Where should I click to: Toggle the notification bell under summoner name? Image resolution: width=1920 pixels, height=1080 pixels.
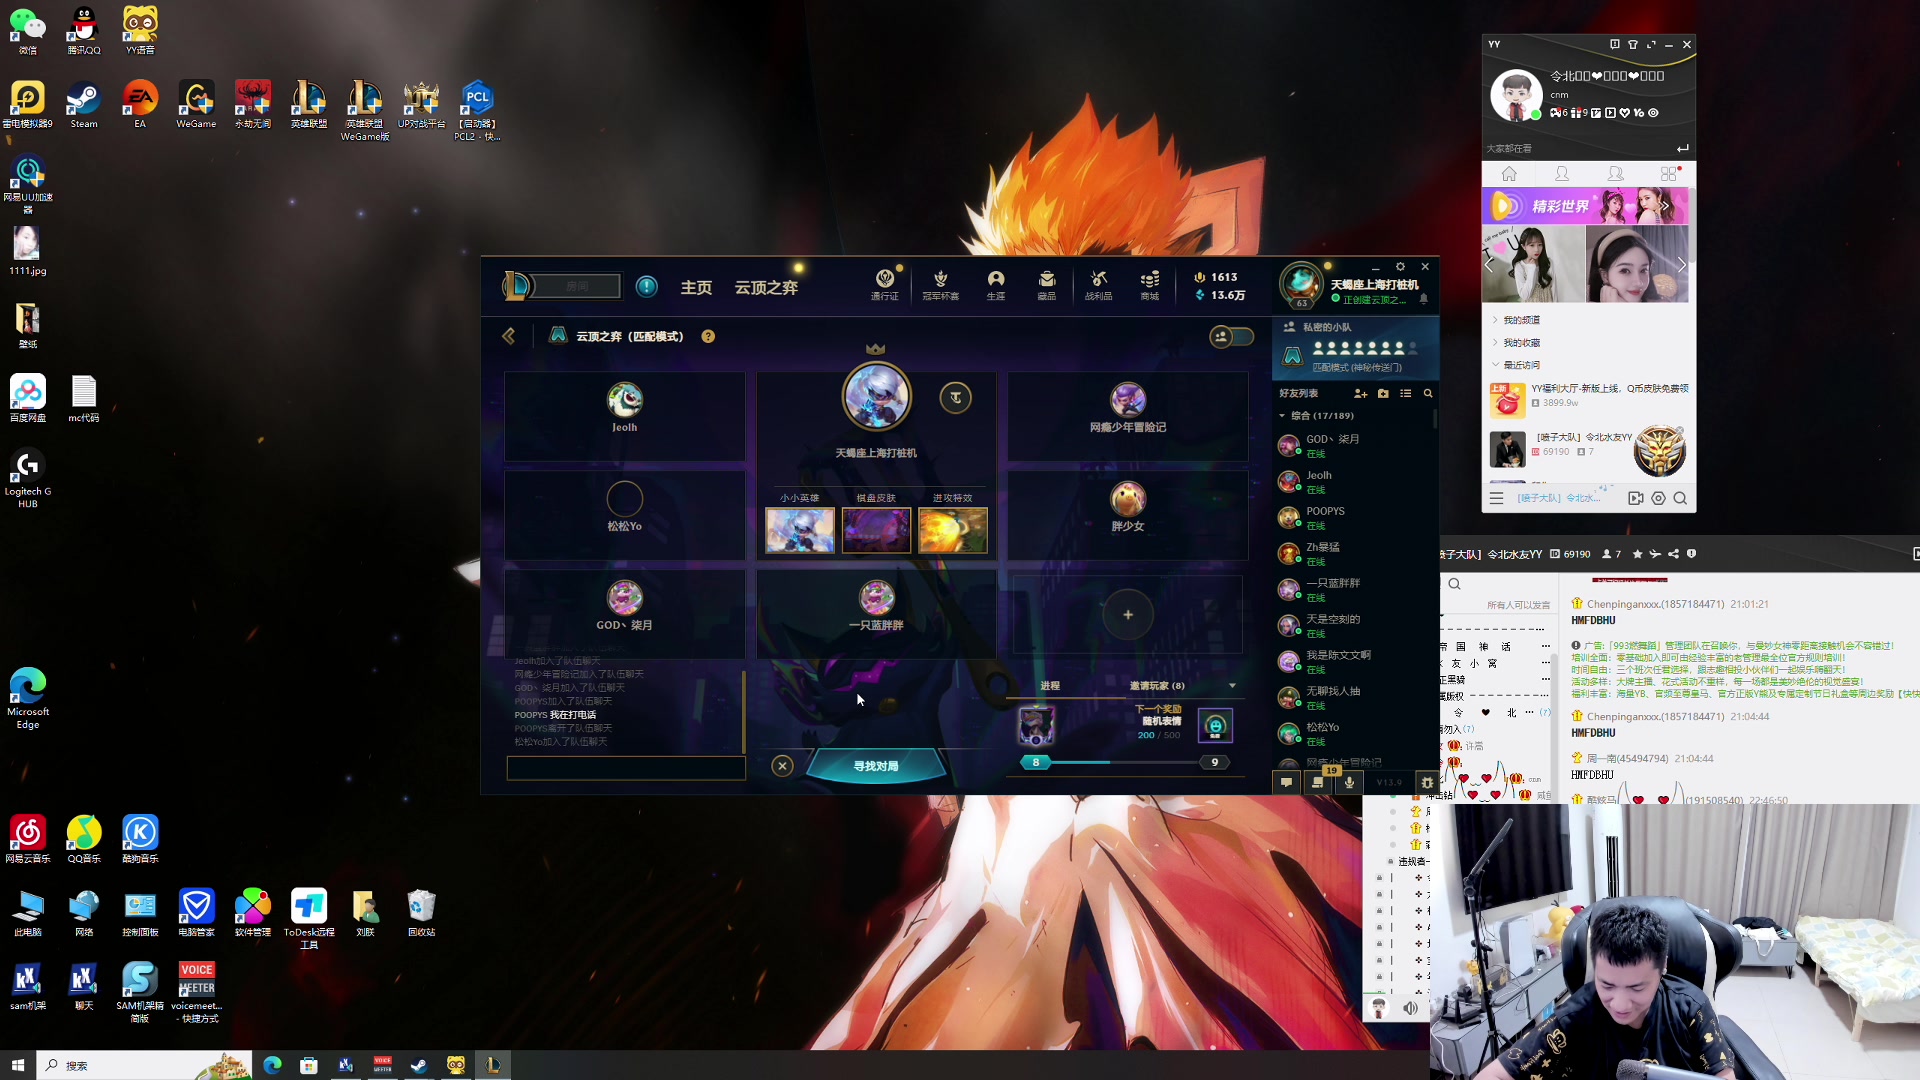coord(1424,299)
